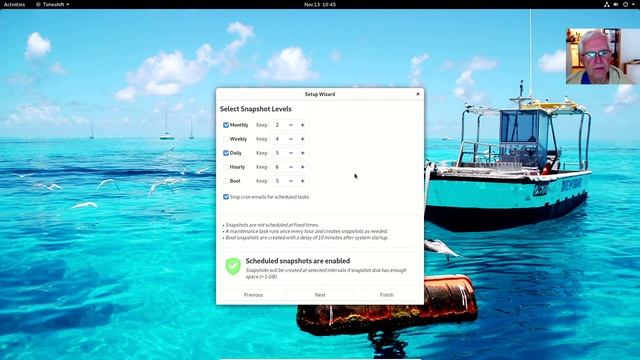The height and width of the screenshot is (360, 640).
Task: Increase the Hourly keep count with plus
Action: pos(302,167)
